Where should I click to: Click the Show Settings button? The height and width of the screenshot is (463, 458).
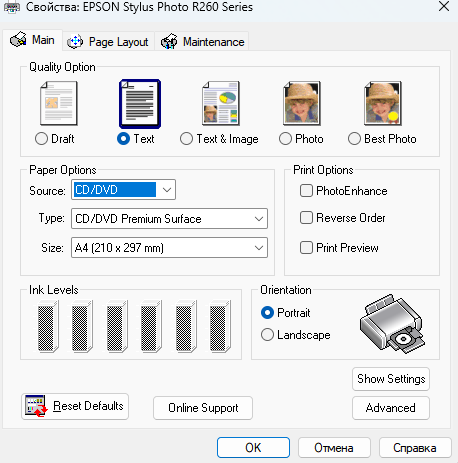point(391,379)
